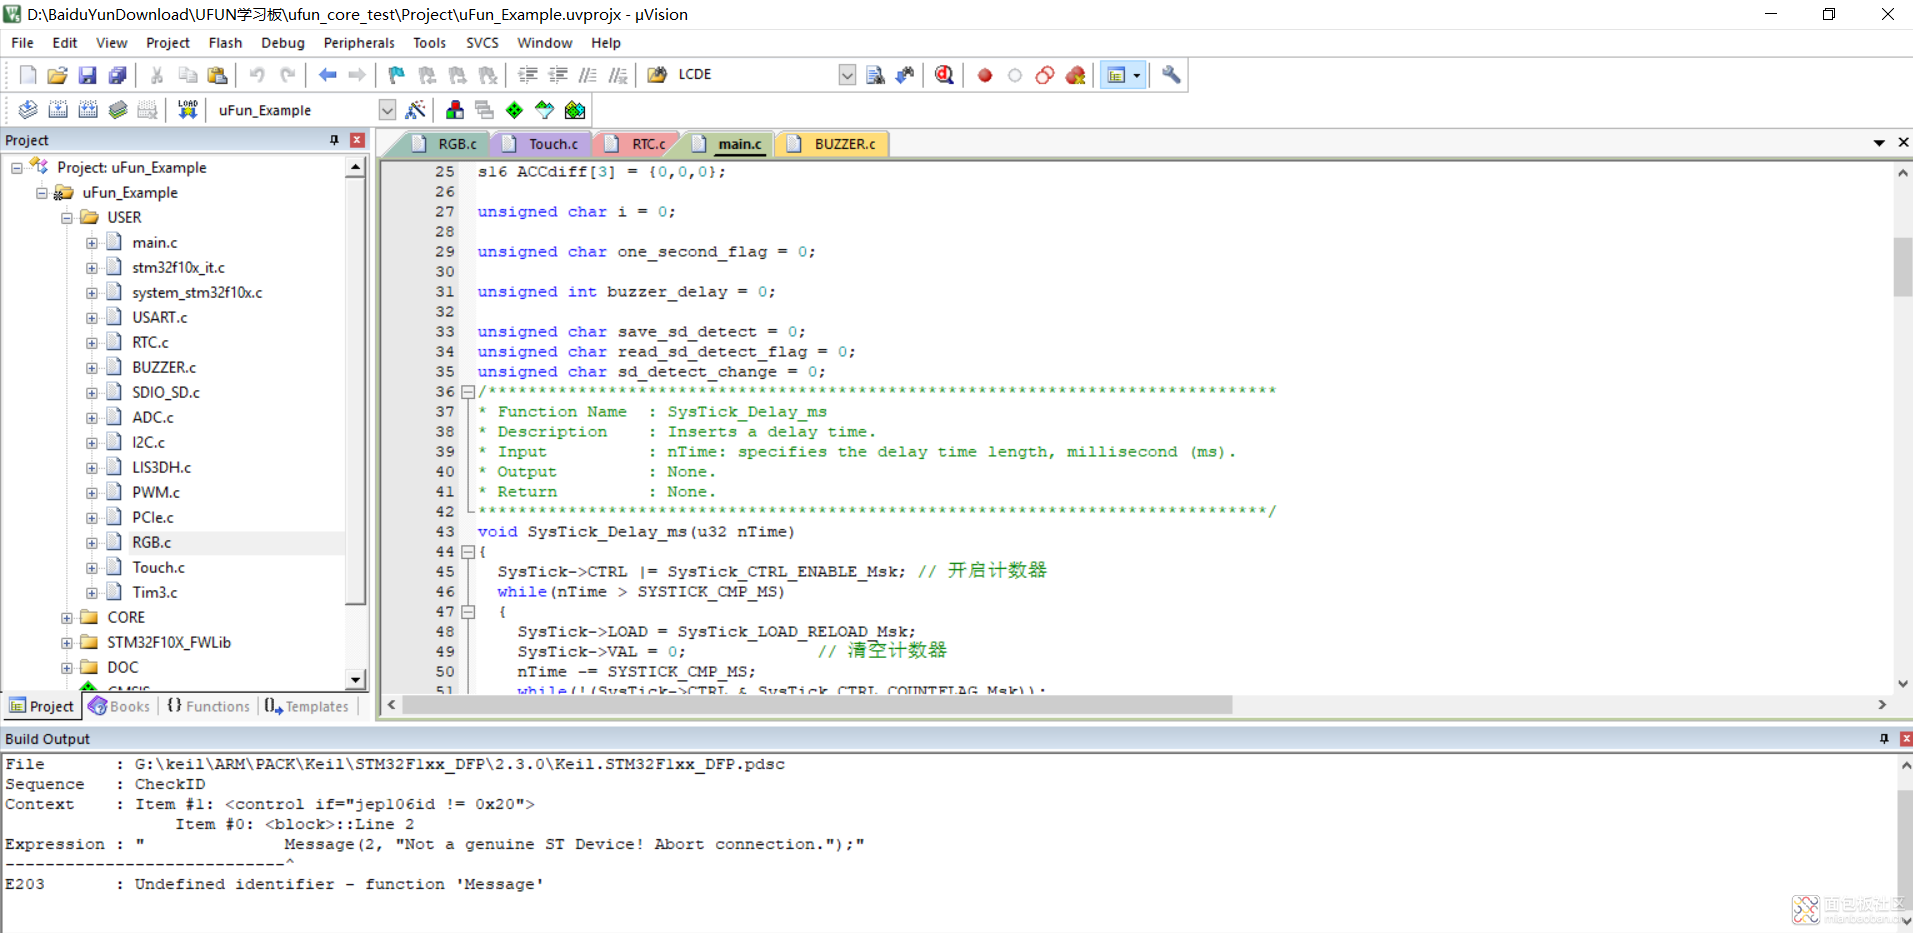Navigate backwards with the blue left arrow
Screen dimensions: 1913x933
pyautogui.click(x=327, y=75)
